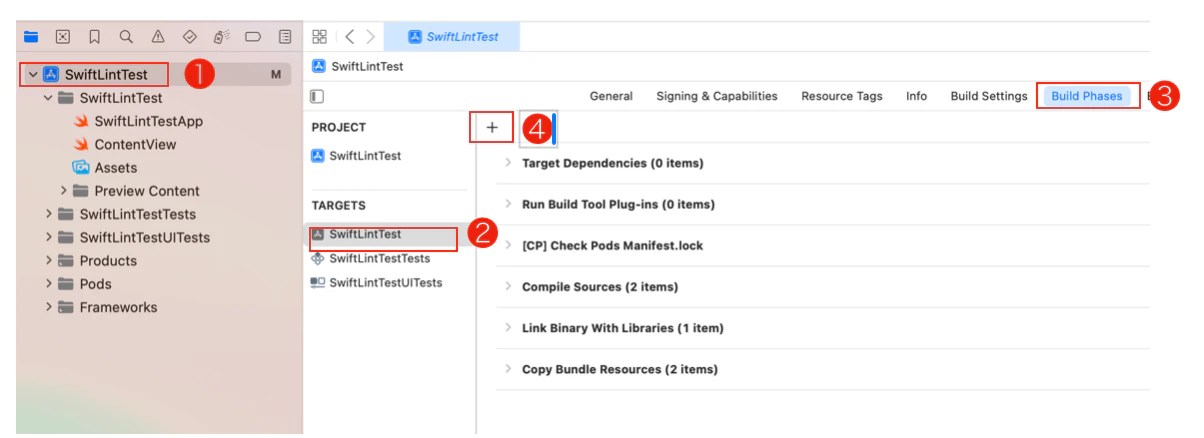Collapse the root SwiftLintTest project chevron
The image size is (1204, 438).
(x=33, y=74)
